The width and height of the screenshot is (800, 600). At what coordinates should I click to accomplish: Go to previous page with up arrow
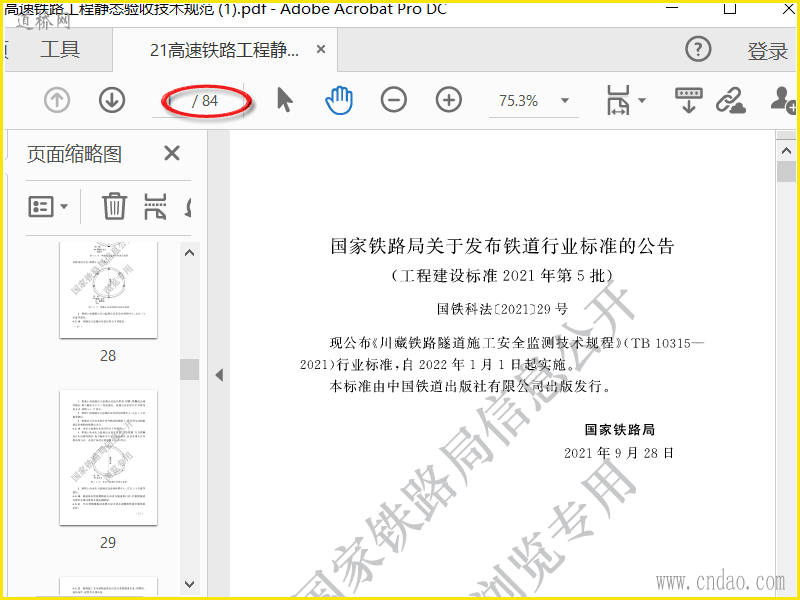pyautogui.click(x=57, y=100)
